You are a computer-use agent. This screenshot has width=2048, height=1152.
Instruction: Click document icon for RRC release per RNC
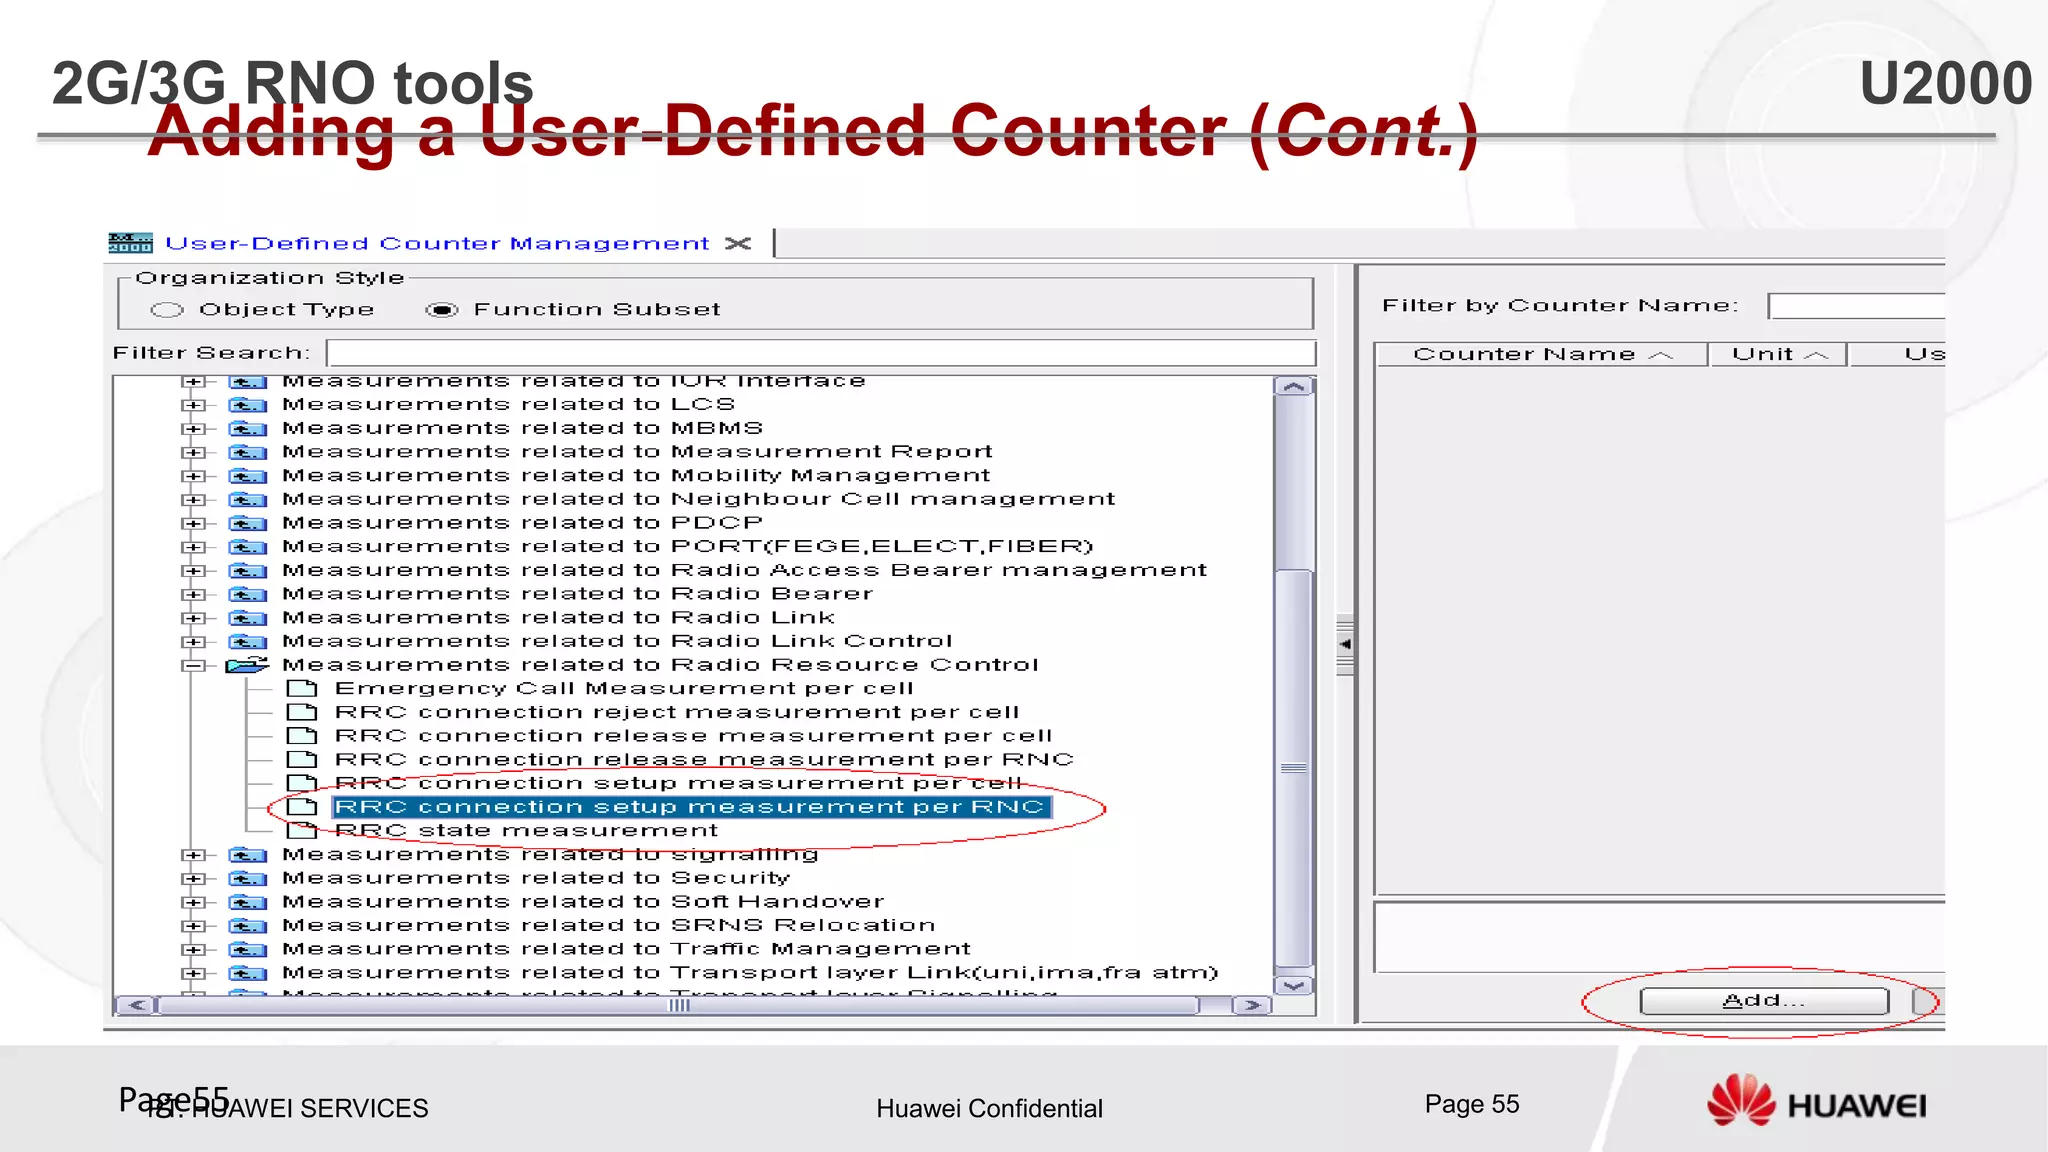click(x=302, y=760)
